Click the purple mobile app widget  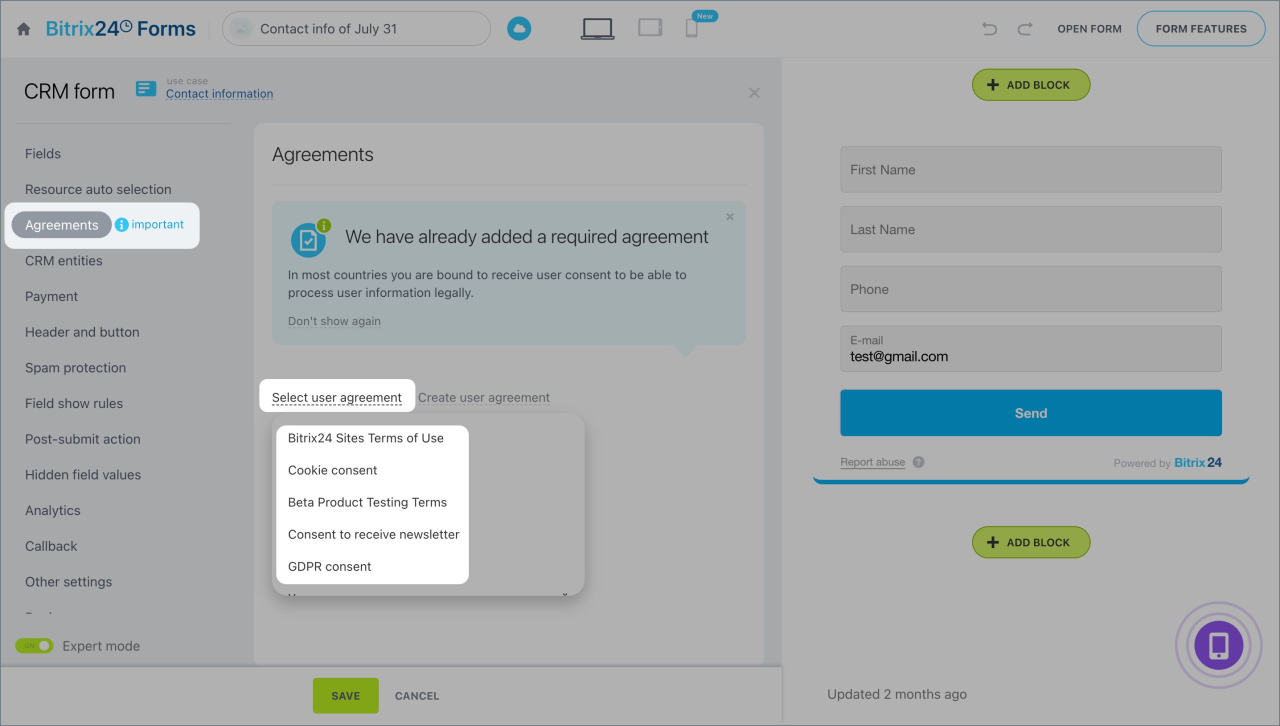tap(1218, 645)
